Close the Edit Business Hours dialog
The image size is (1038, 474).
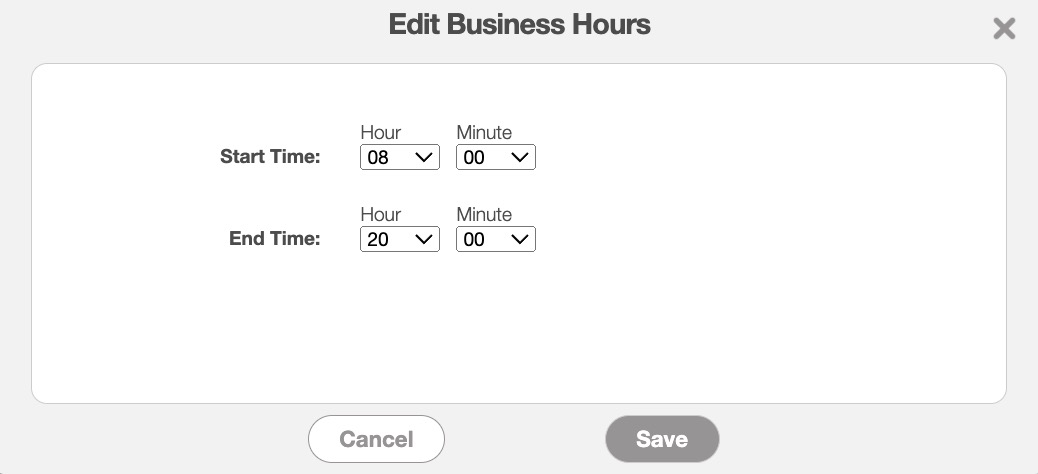(x=1004, y=29)
